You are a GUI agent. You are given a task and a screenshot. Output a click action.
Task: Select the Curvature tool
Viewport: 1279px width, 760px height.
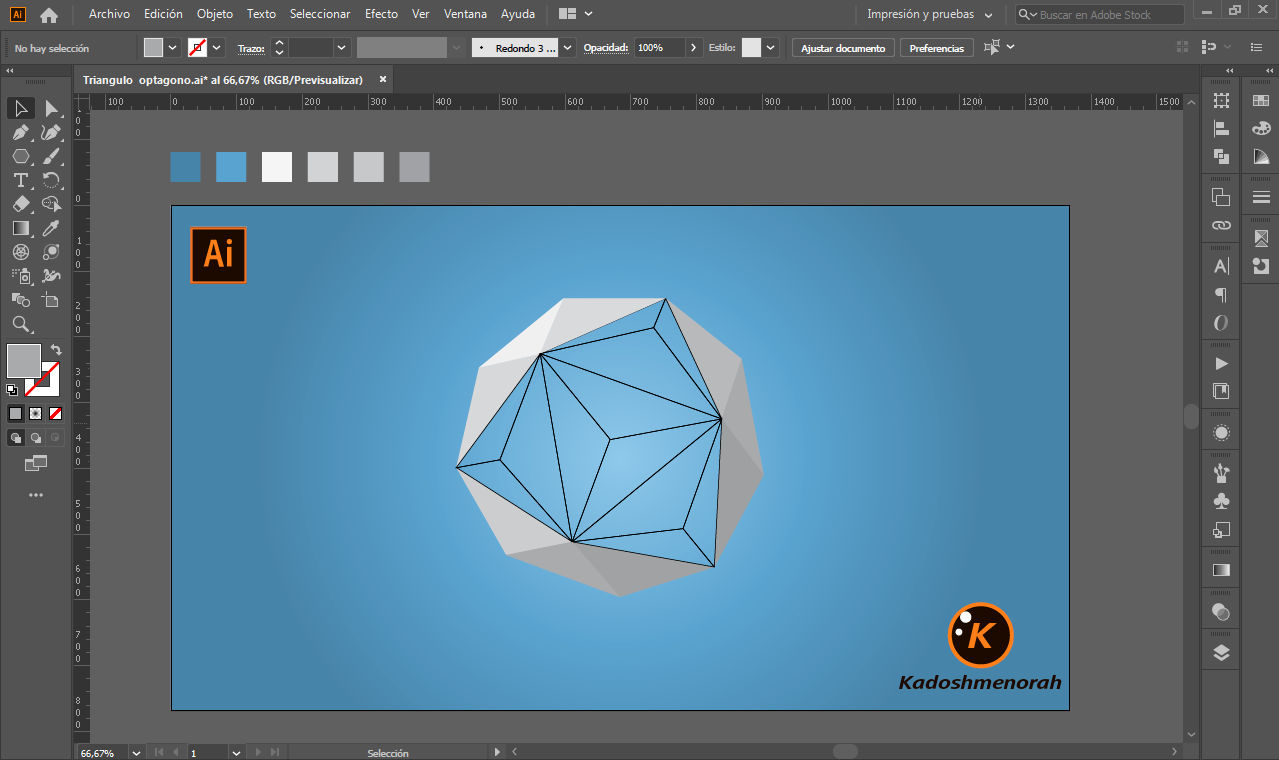pyautogui.click(x=51, y=132)
